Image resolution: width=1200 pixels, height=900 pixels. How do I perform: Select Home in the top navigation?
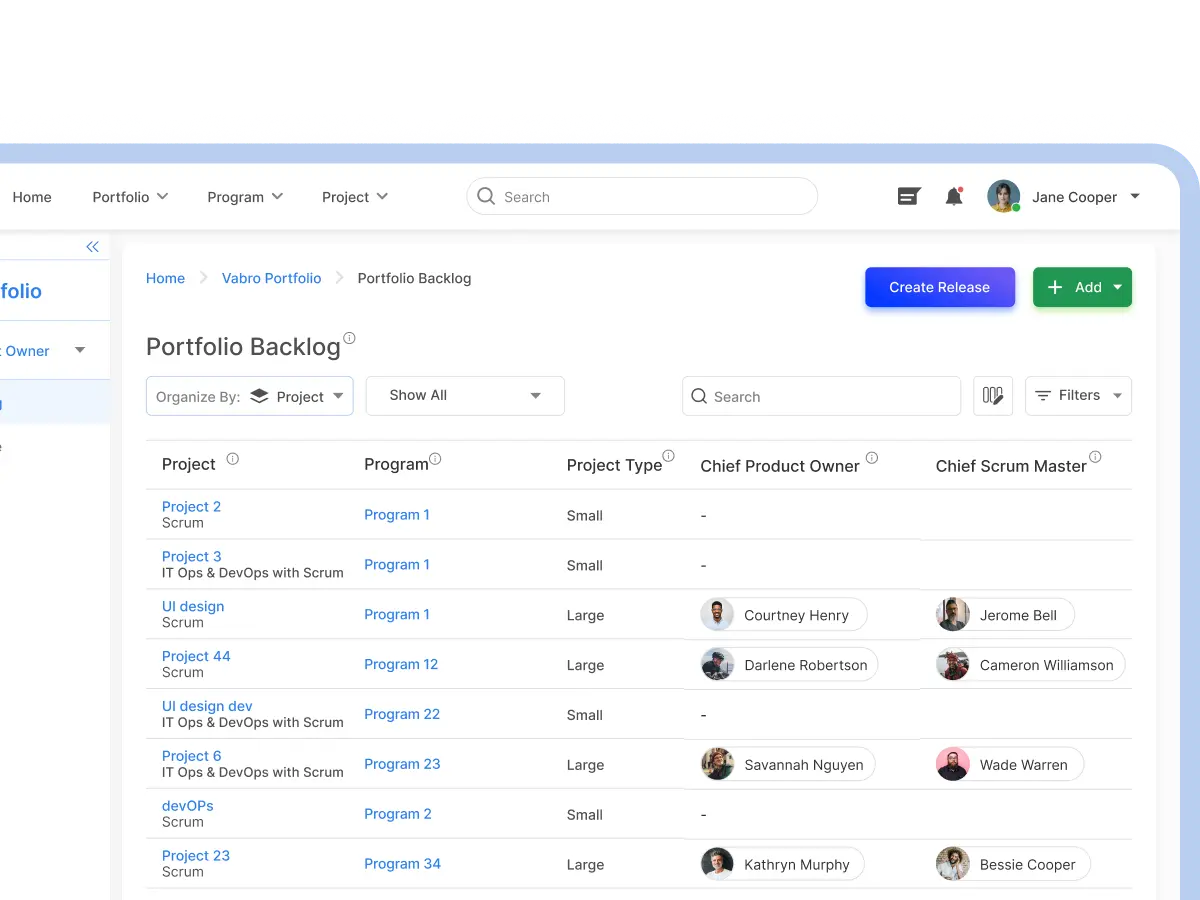[31, 197]
